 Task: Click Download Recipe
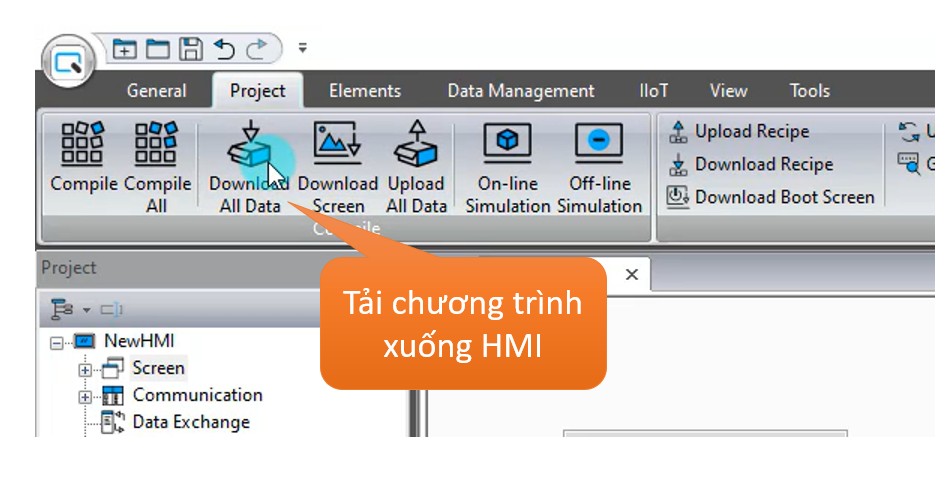[751, 164]
